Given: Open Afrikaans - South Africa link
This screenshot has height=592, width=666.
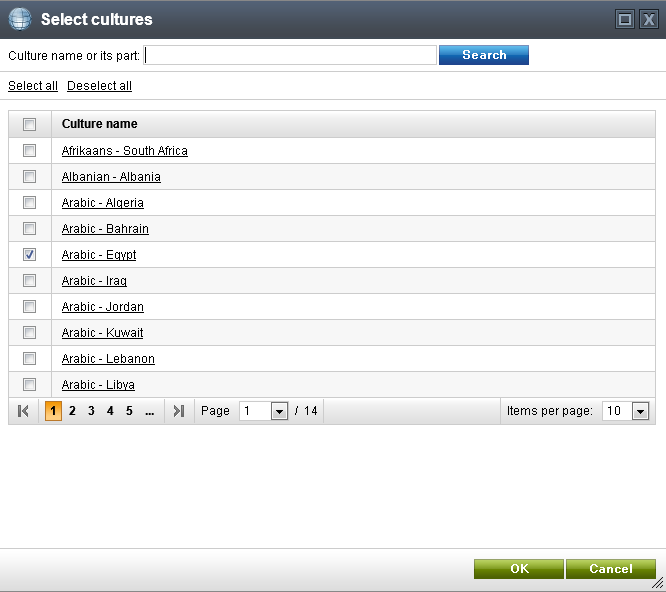Looking at the screenshot, I should point(124,151).
